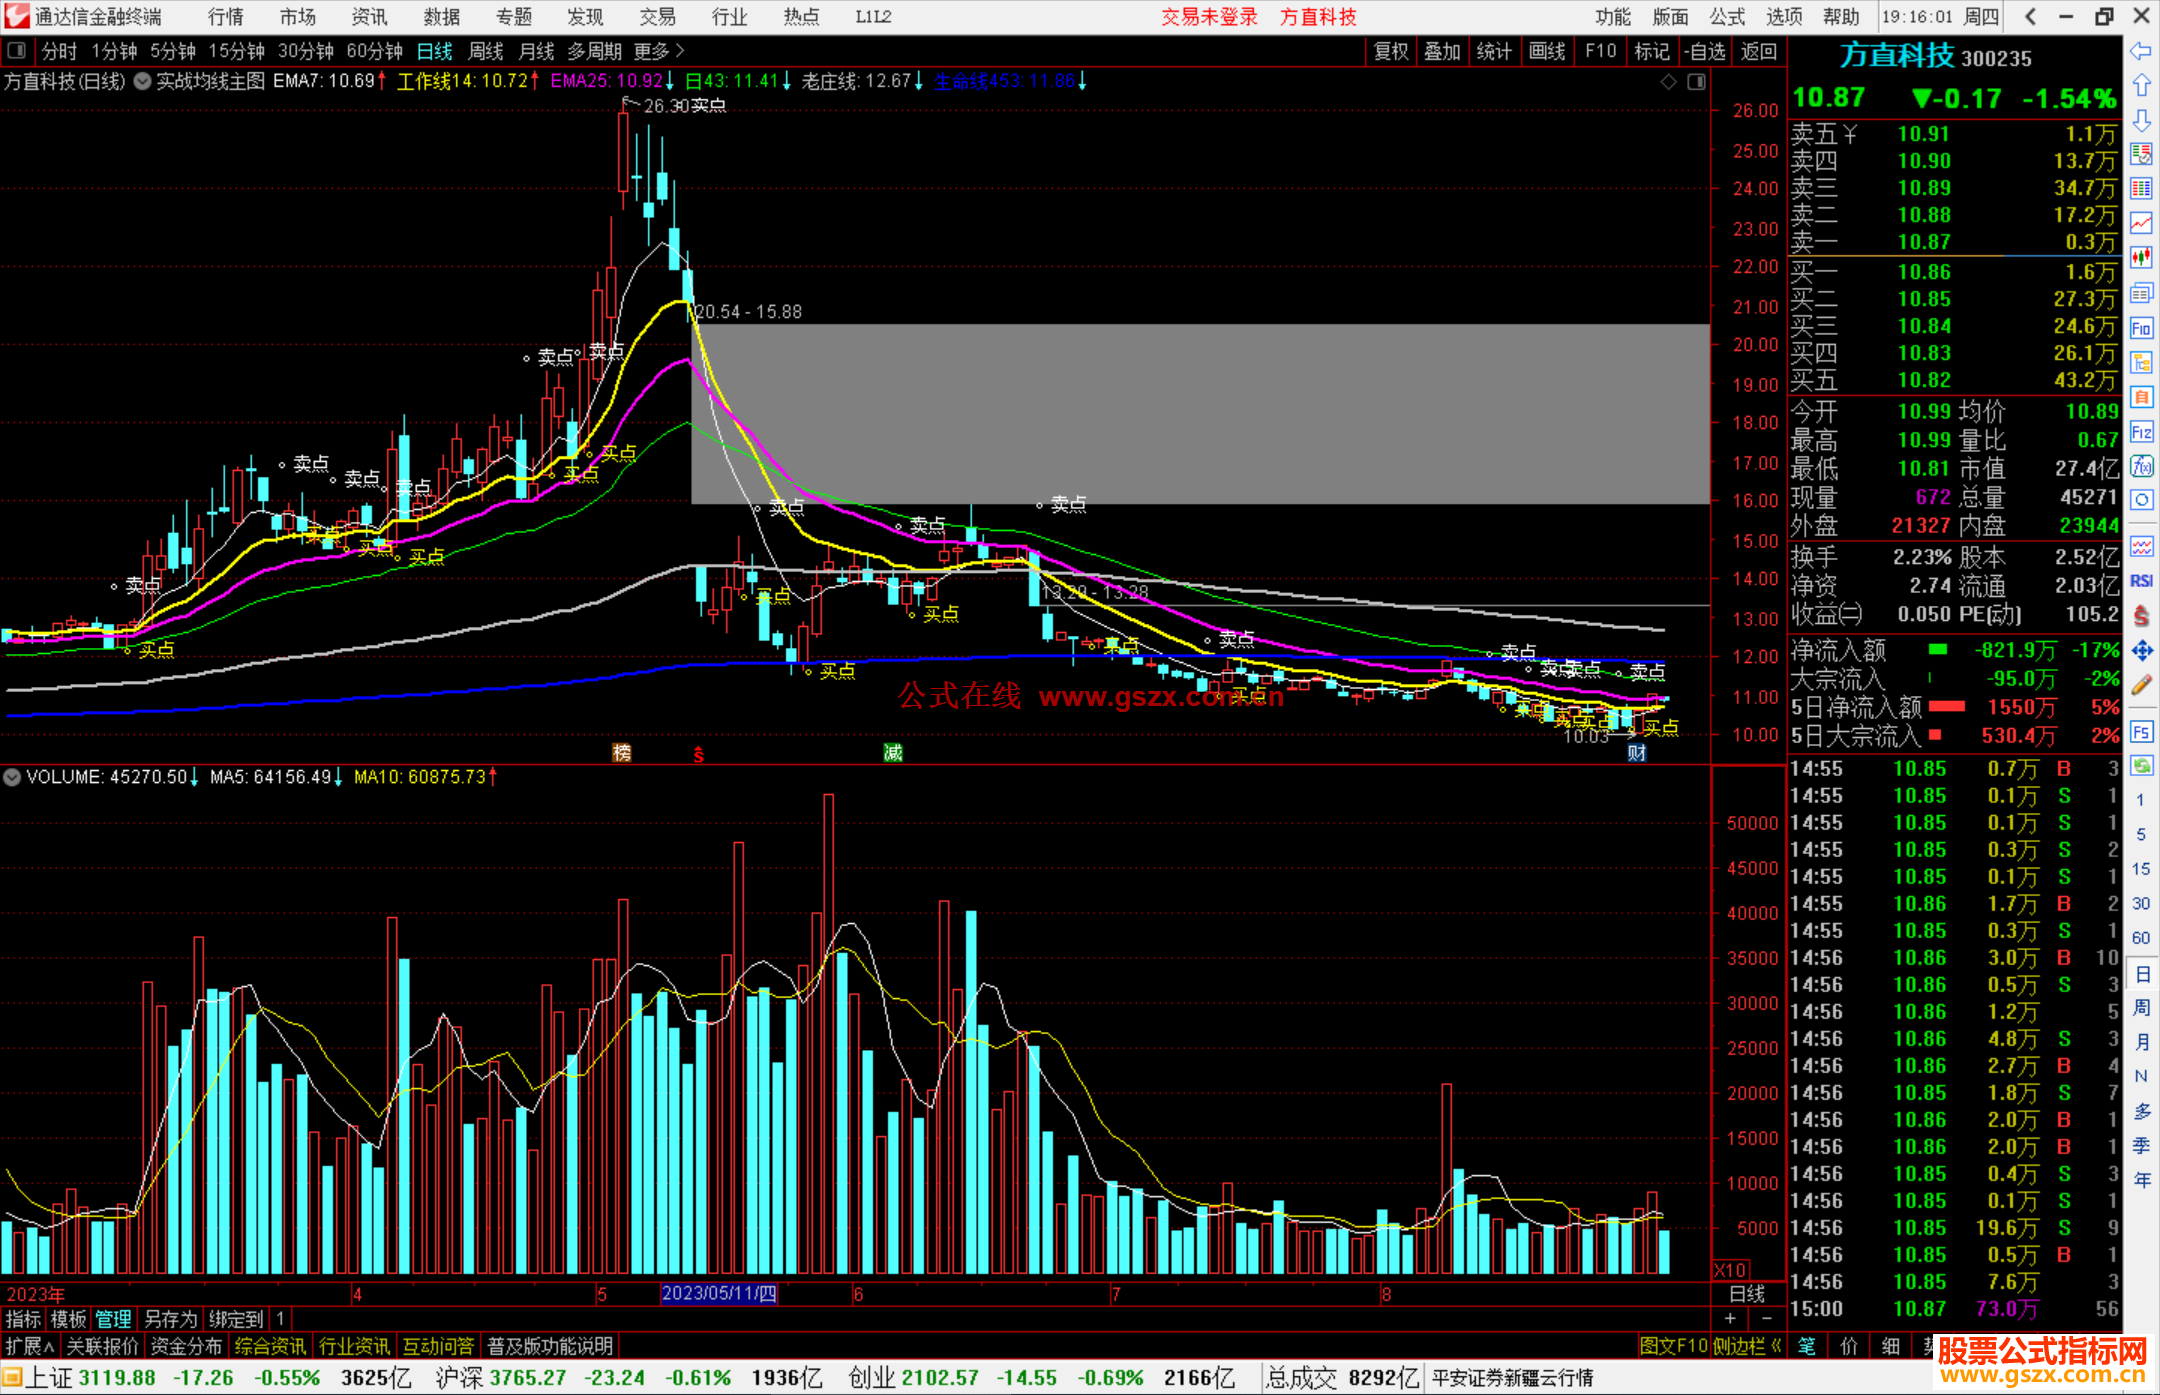The width and height of the screenshot is (2160, 1395).
Task: Click the intraday line chart sidebar icon
Action: point(2141,223)
